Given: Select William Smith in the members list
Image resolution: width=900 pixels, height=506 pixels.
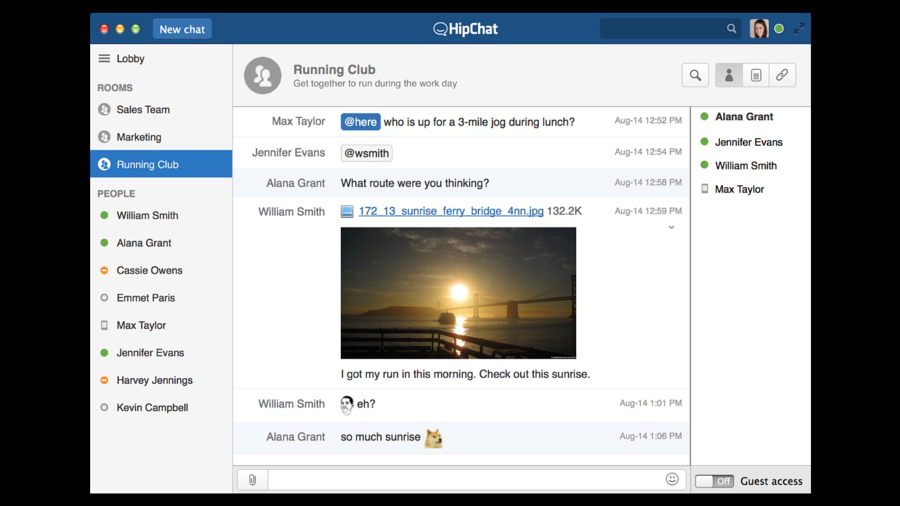Looking at the screenshot, I should 746,166.
